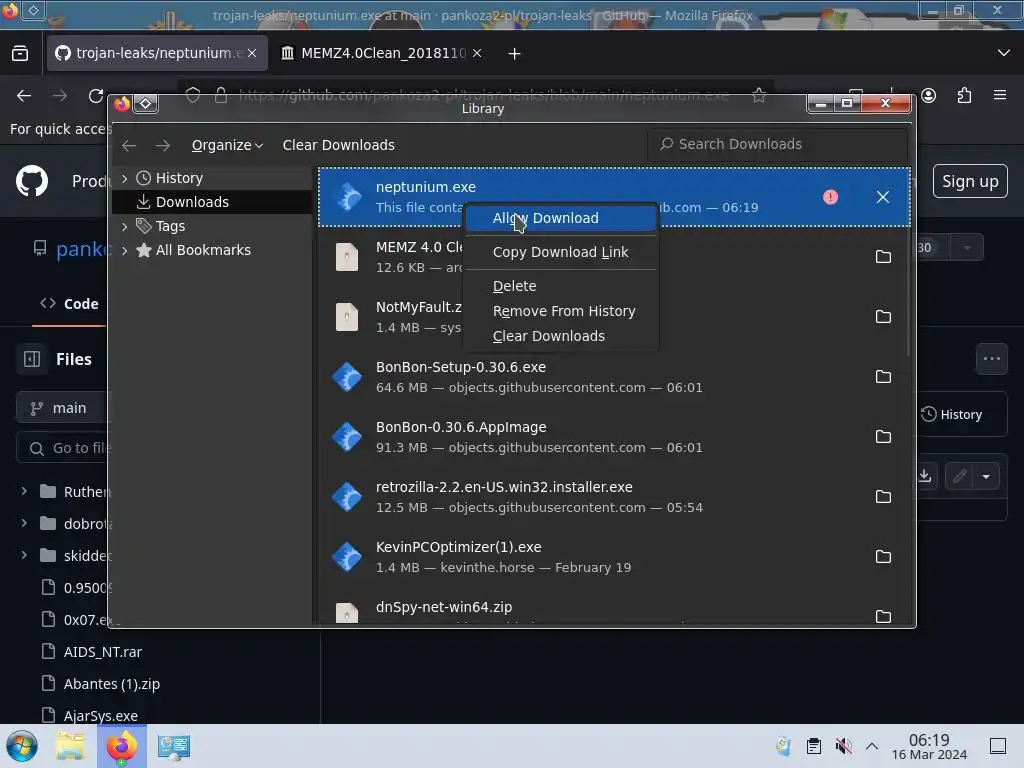The image size is (1024, 768).
Task: Click the neptunium.exe red warning icon
Action: pyautogui.click(x=830, y=197)
